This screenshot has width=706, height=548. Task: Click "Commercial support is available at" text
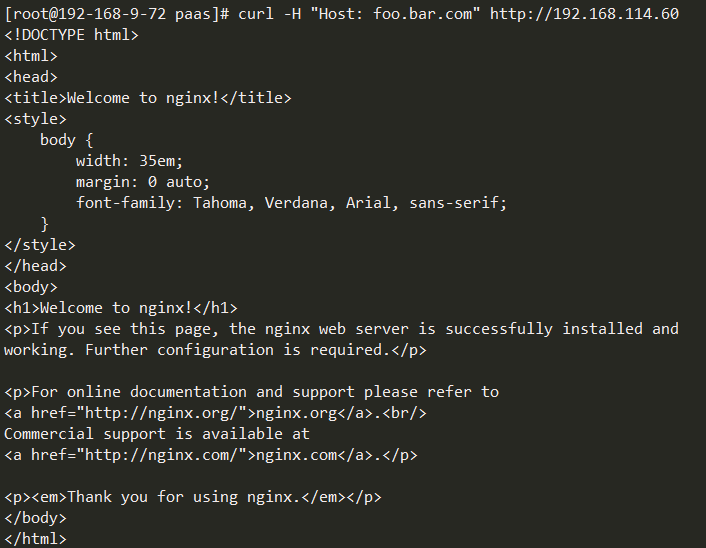click(x=157, y=434)
